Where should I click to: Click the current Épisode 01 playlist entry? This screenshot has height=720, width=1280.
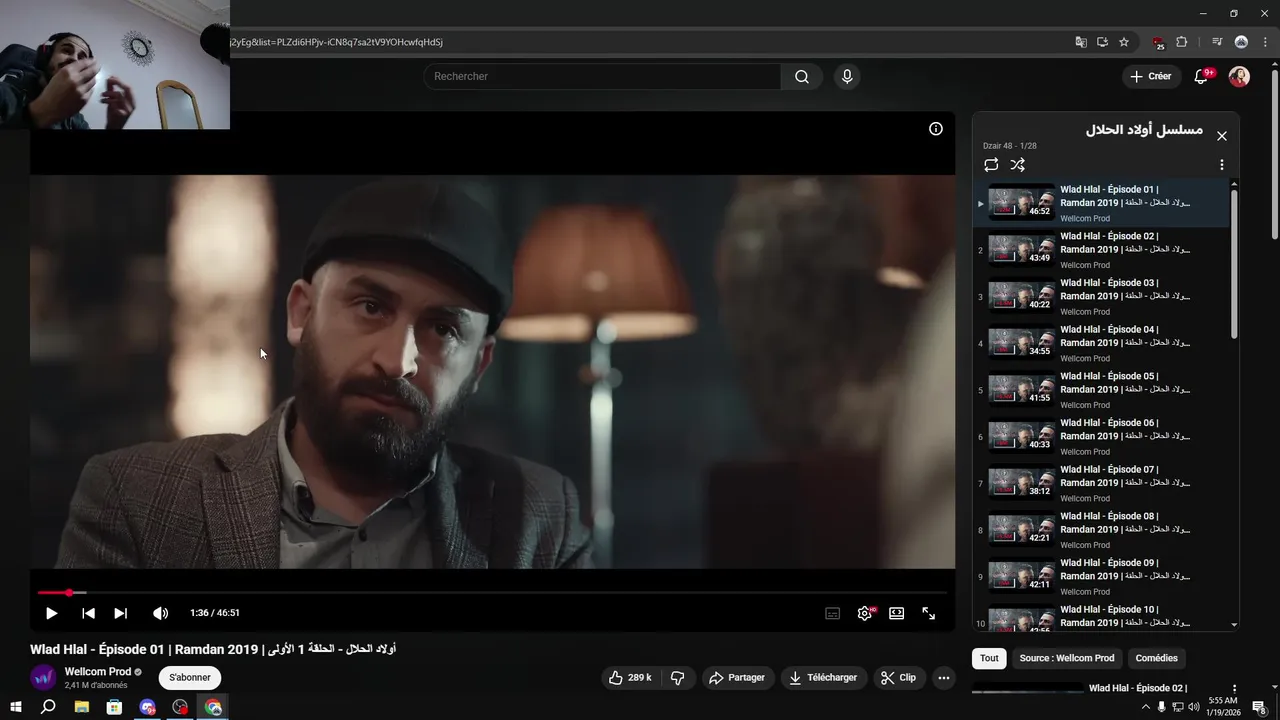pyautogui.click(x=1100, y=203)
